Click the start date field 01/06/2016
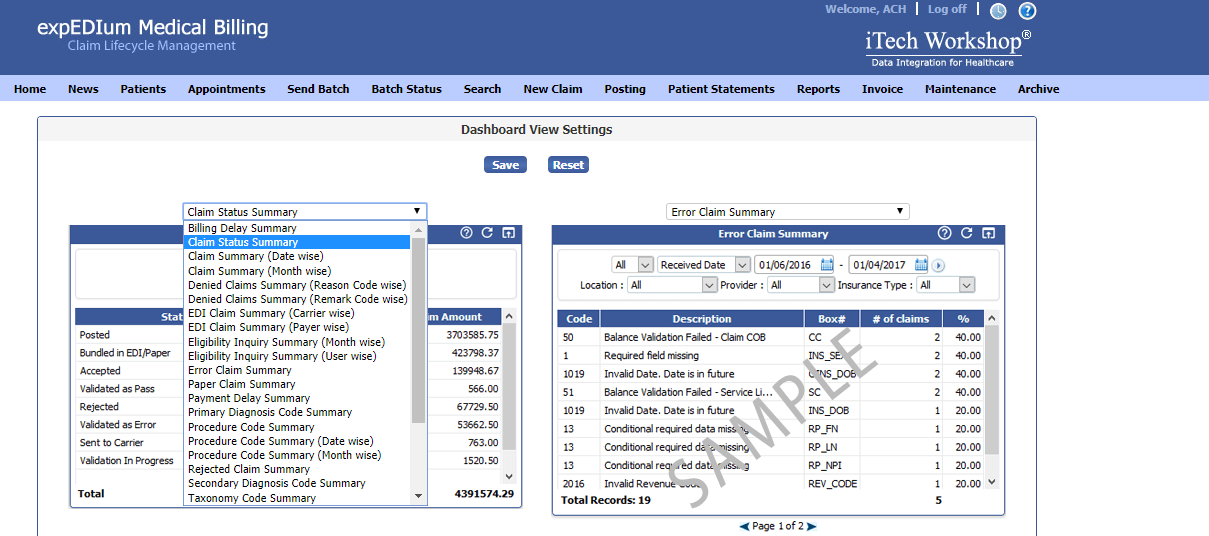 pos(787,265)
